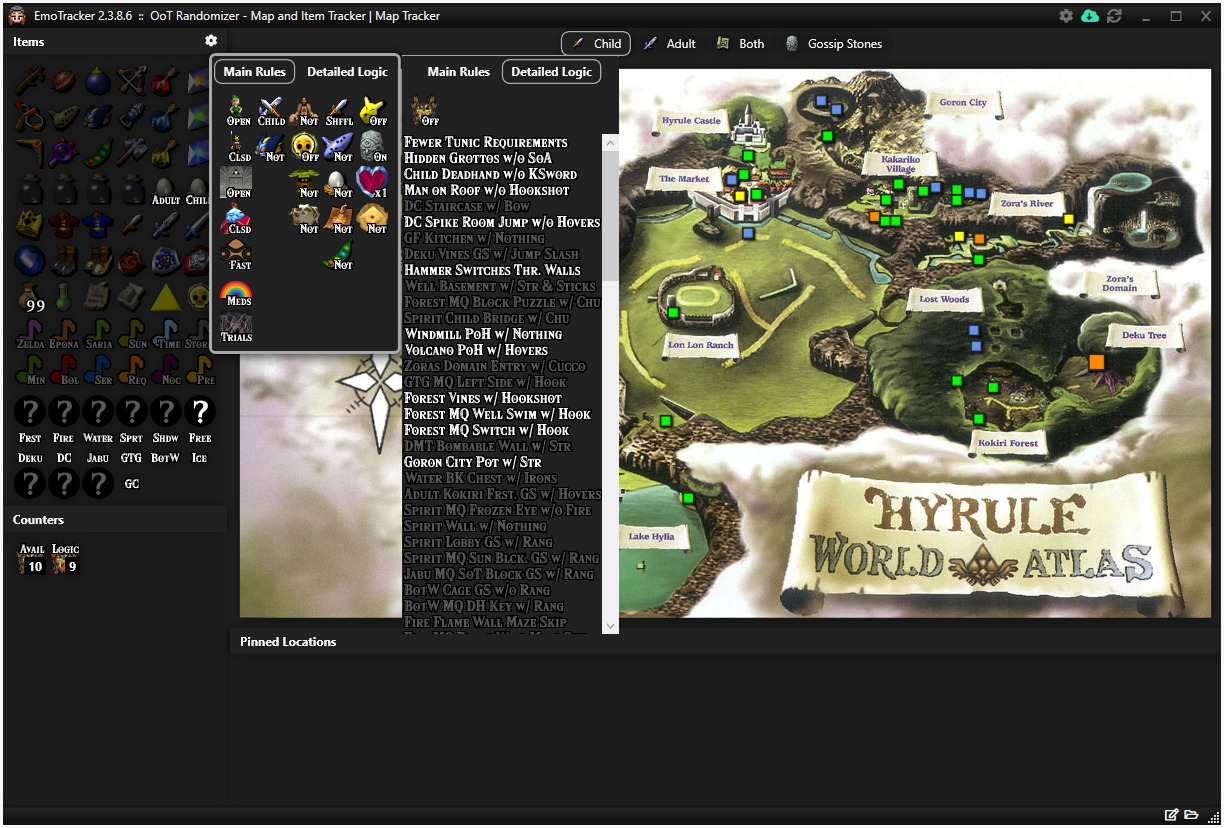Click the cloud download icon in title bar
The image size is (1224, 828).
[x=1090, y=16]
